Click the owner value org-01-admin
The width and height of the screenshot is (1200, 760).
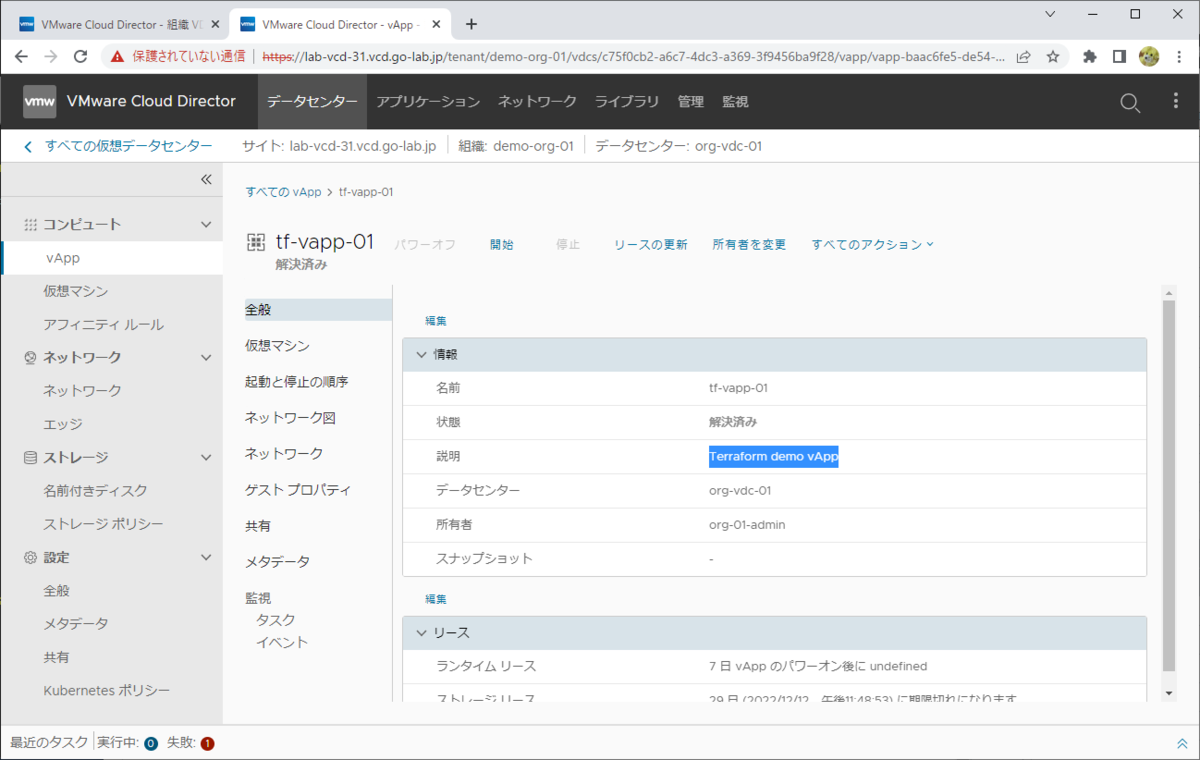point(747,525)
